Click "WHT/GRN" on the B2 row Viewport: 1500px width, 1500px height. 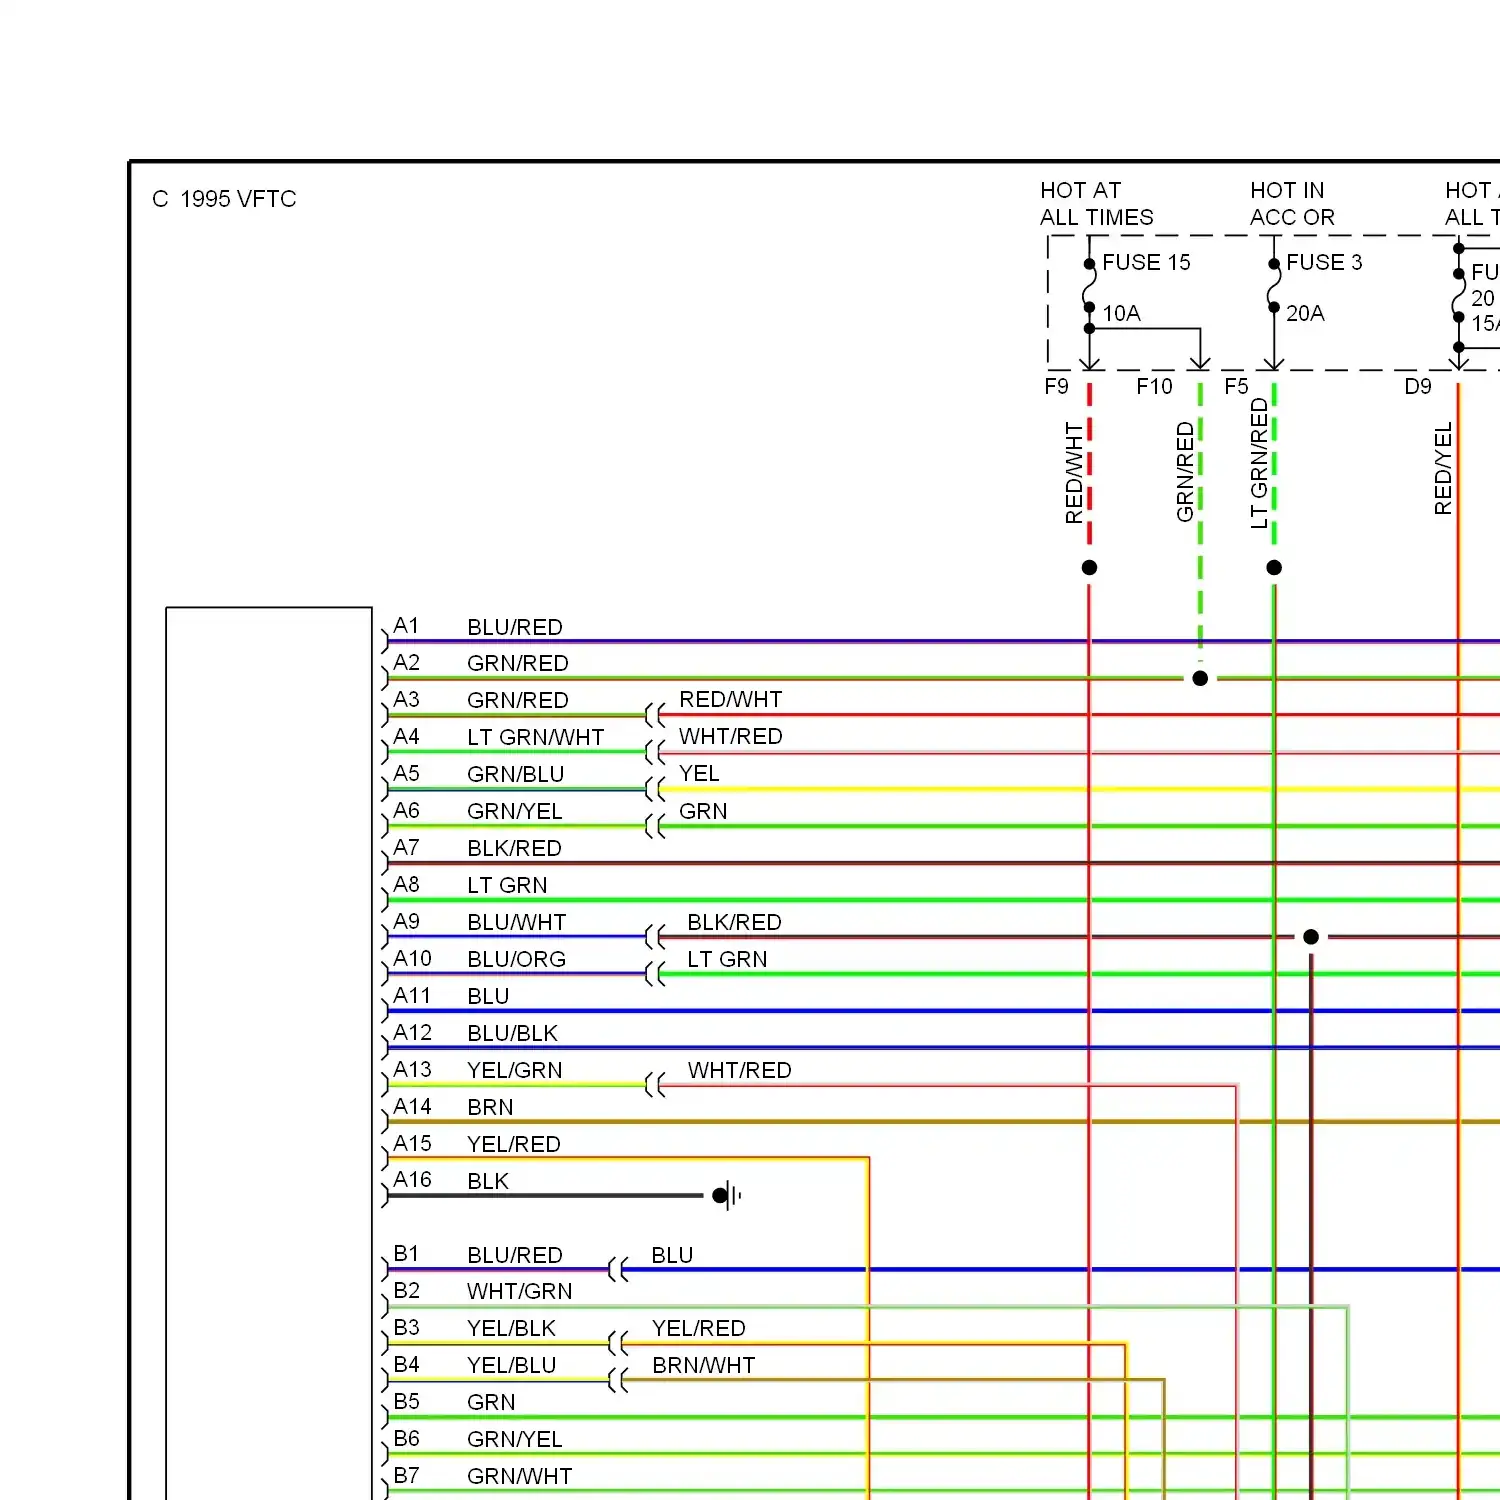point(520,1291)
